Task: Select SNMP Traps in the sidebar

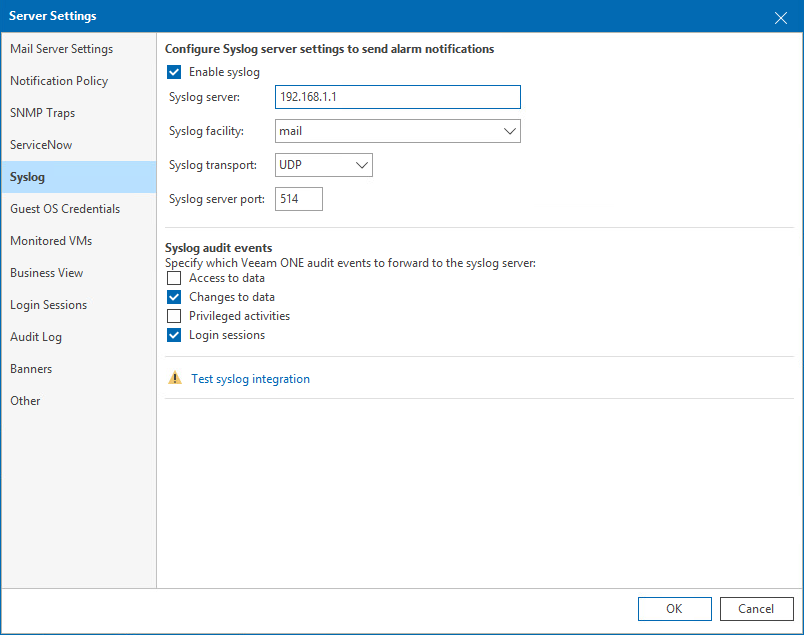Action: click(x=41, y=112)
